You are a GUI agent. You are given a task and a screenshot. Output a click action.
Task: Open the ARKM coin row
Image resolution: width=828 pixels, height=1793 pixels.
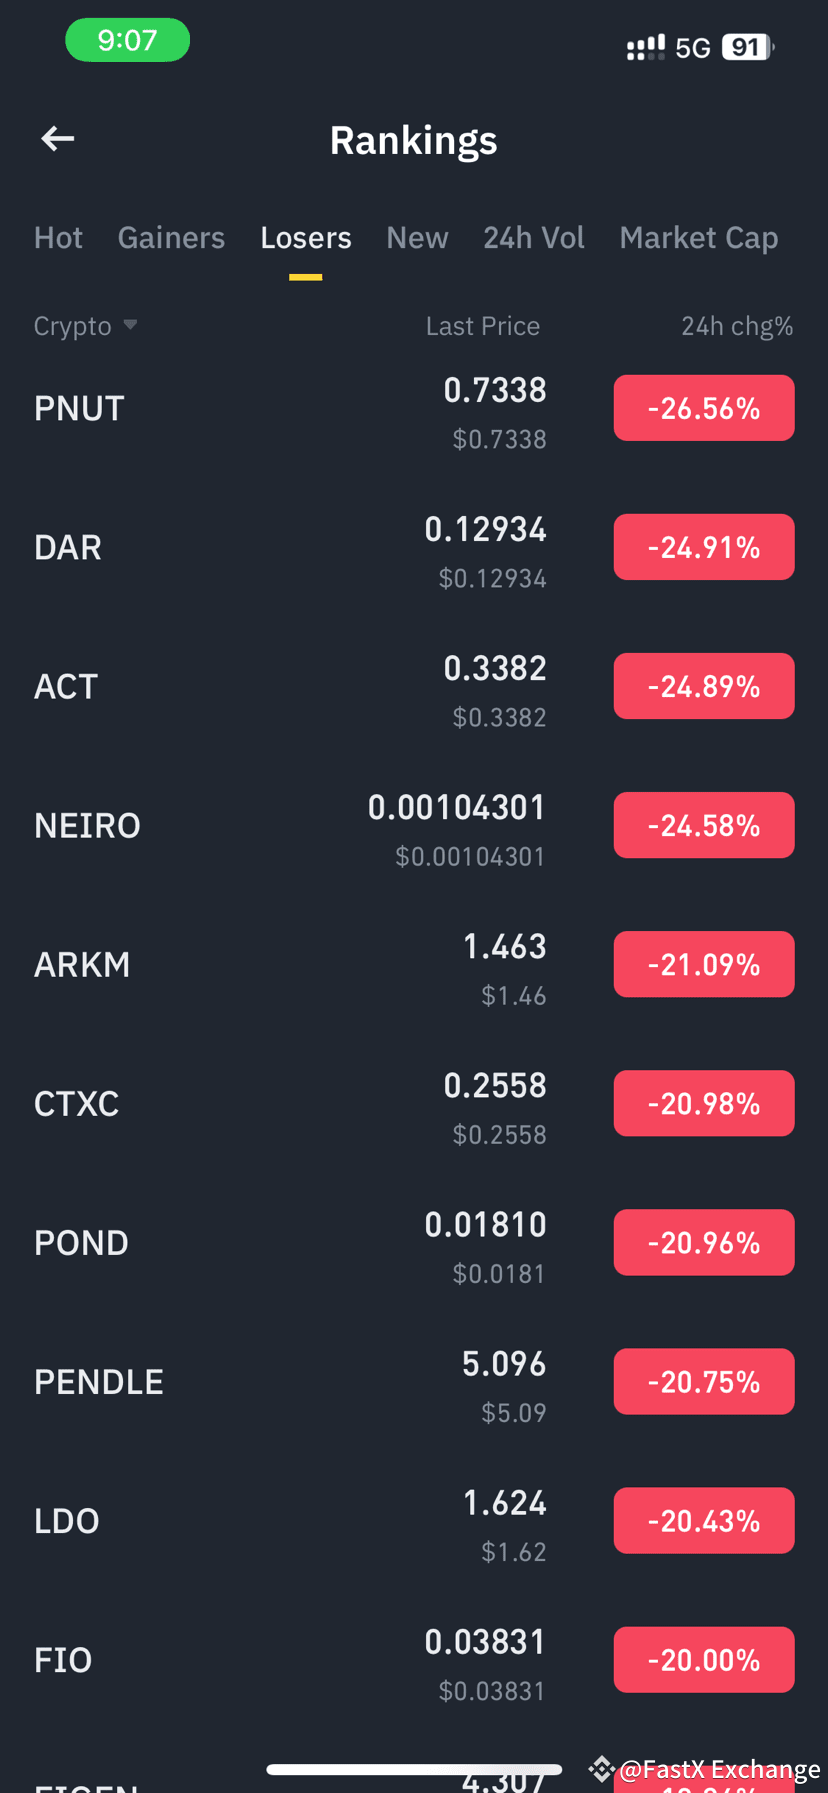click(414, 965)
